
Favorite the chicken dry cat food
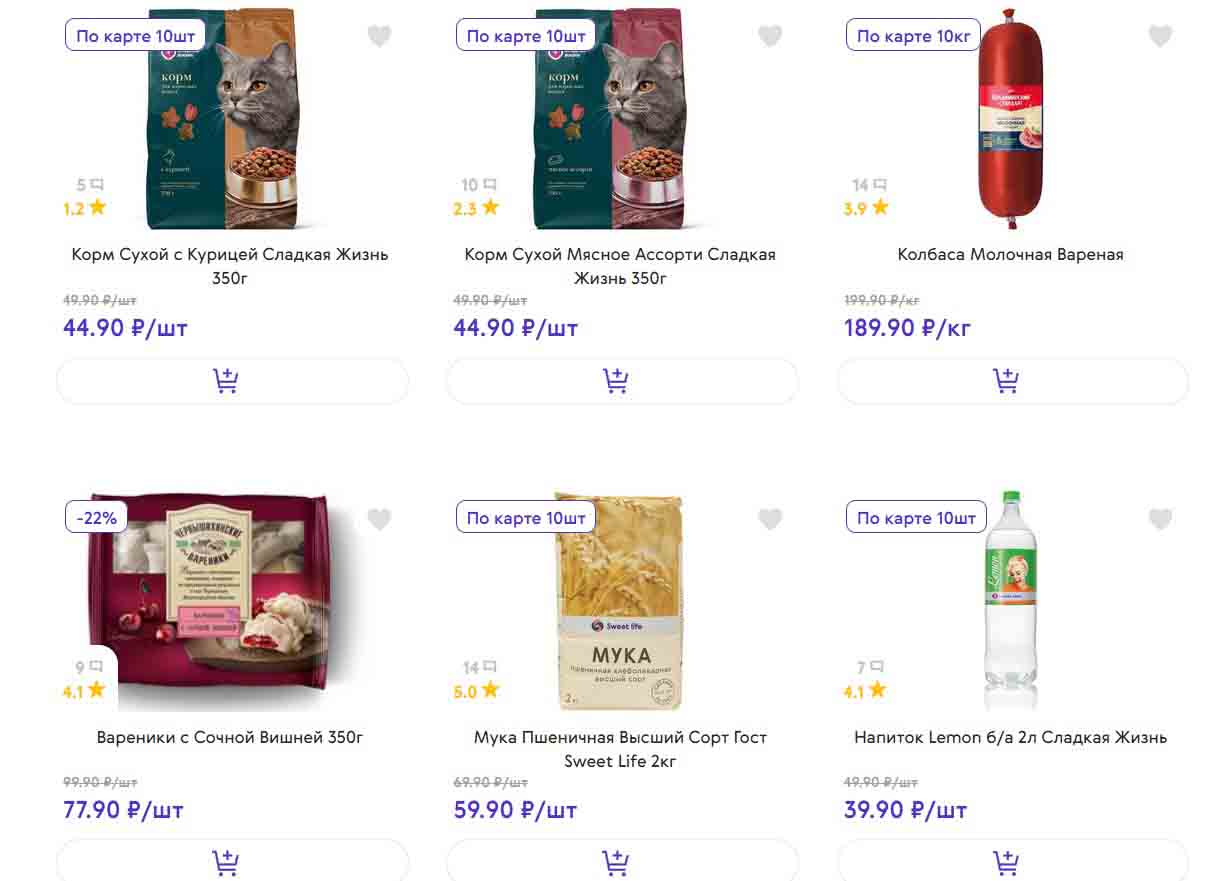point(379,37)
